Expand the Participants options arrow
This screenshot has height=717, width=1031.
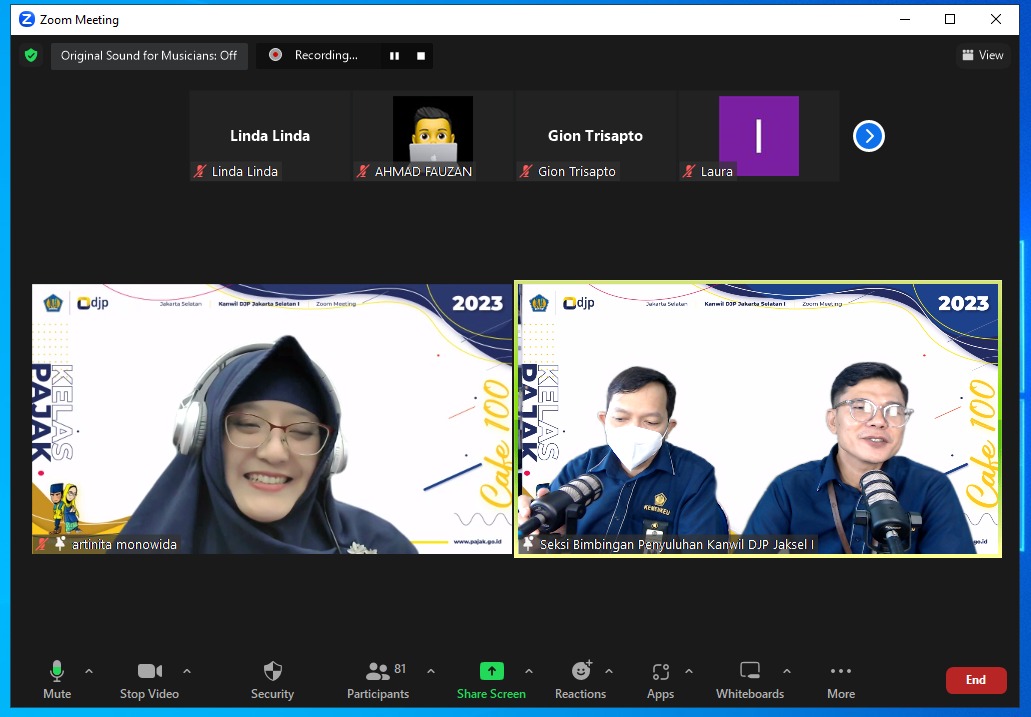click(x=431, y=671)
